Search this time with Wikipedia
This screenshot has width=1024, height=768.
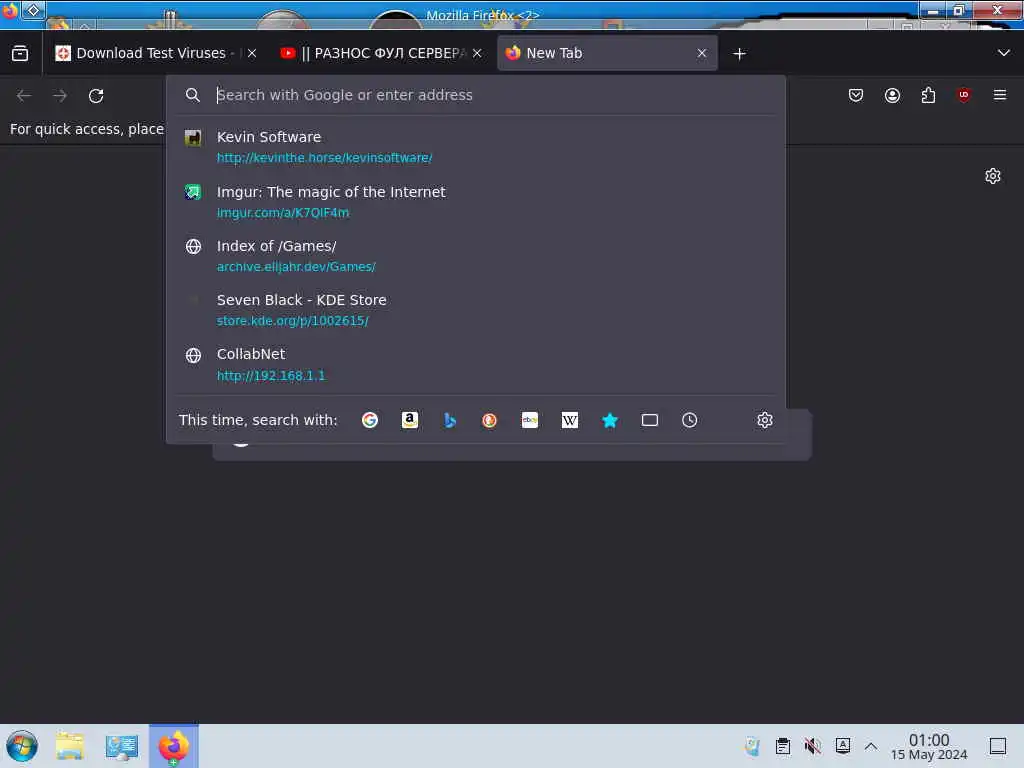(569, 420)
